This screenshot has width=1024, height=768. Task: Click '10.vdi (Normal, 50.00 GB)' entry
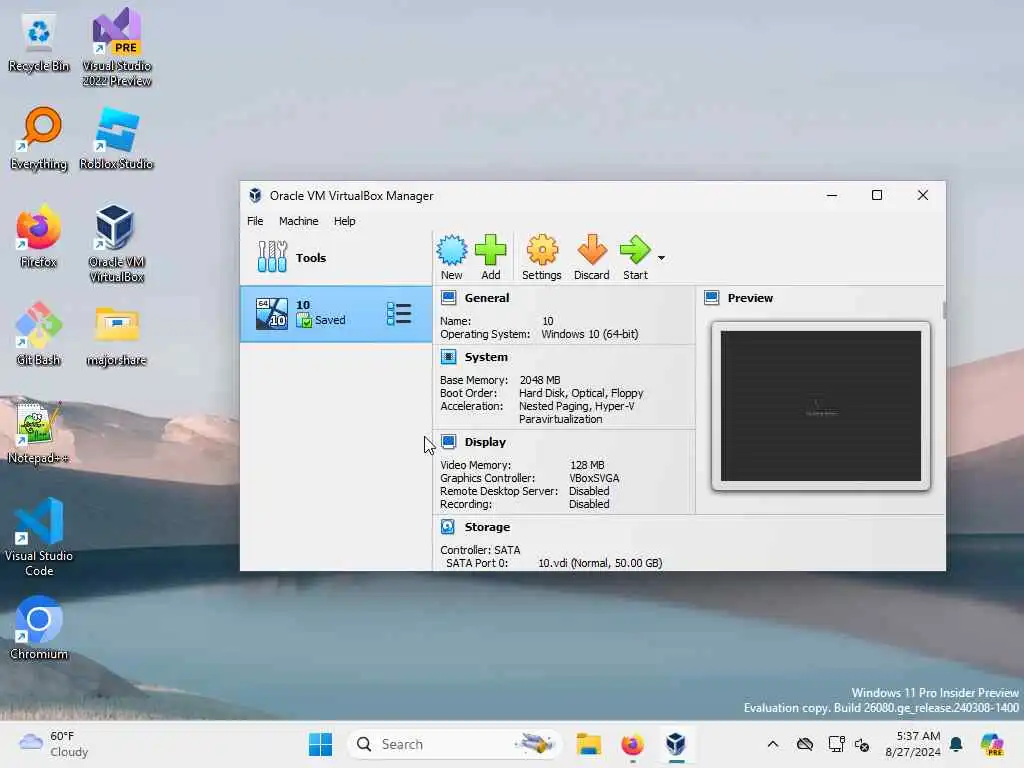(x=600, y=563)
